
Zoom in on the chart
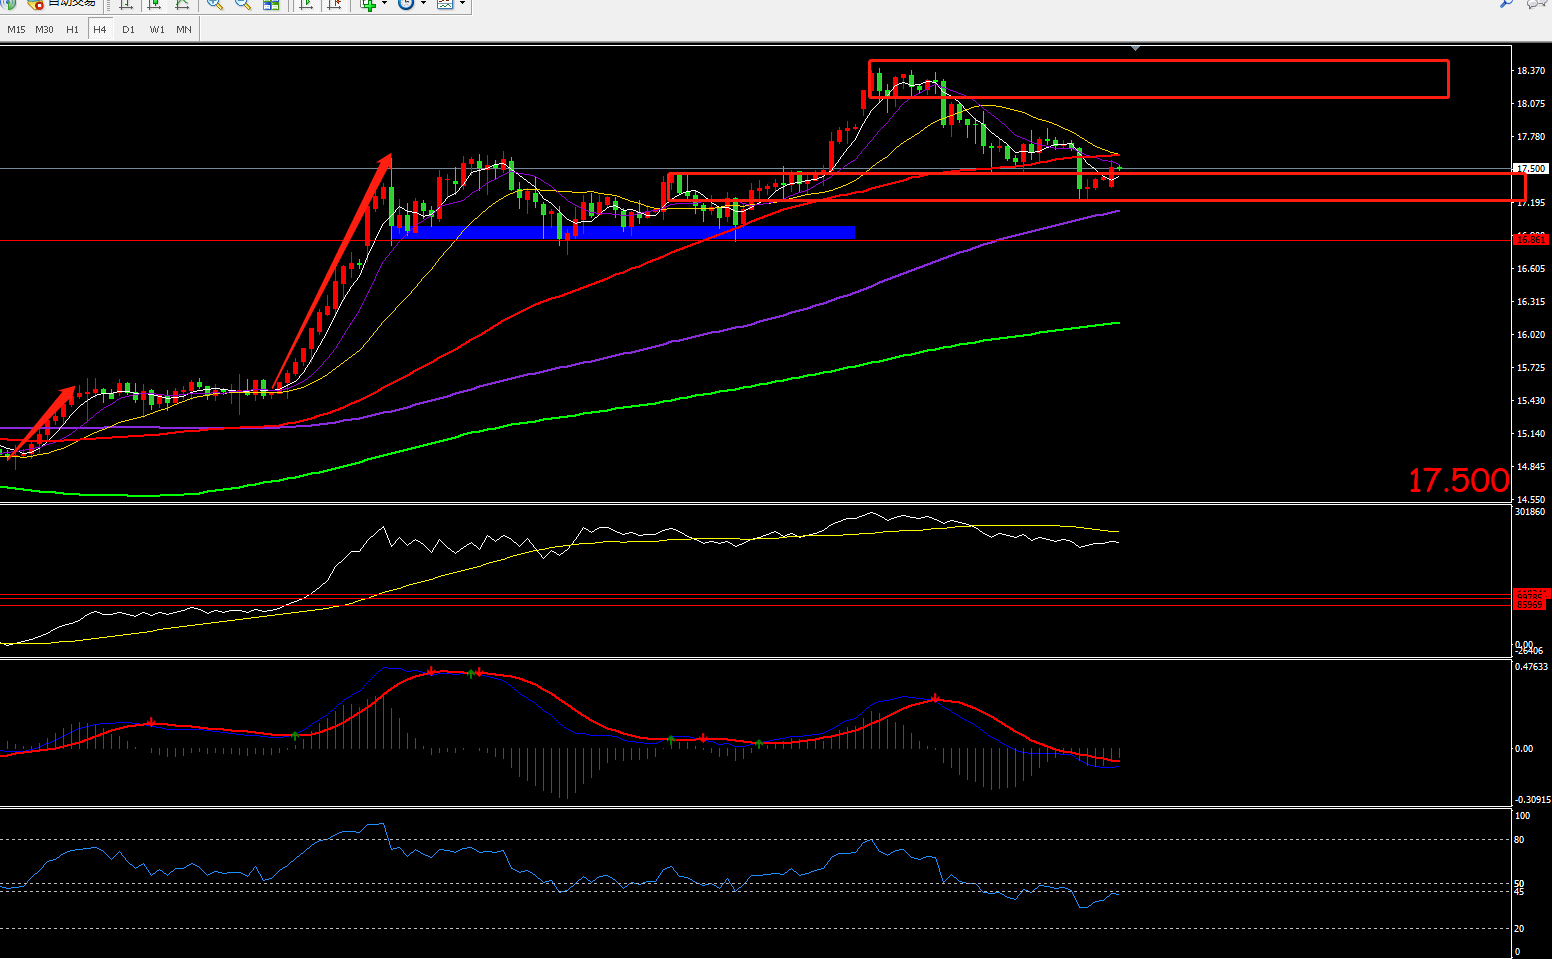click(215, 4)
